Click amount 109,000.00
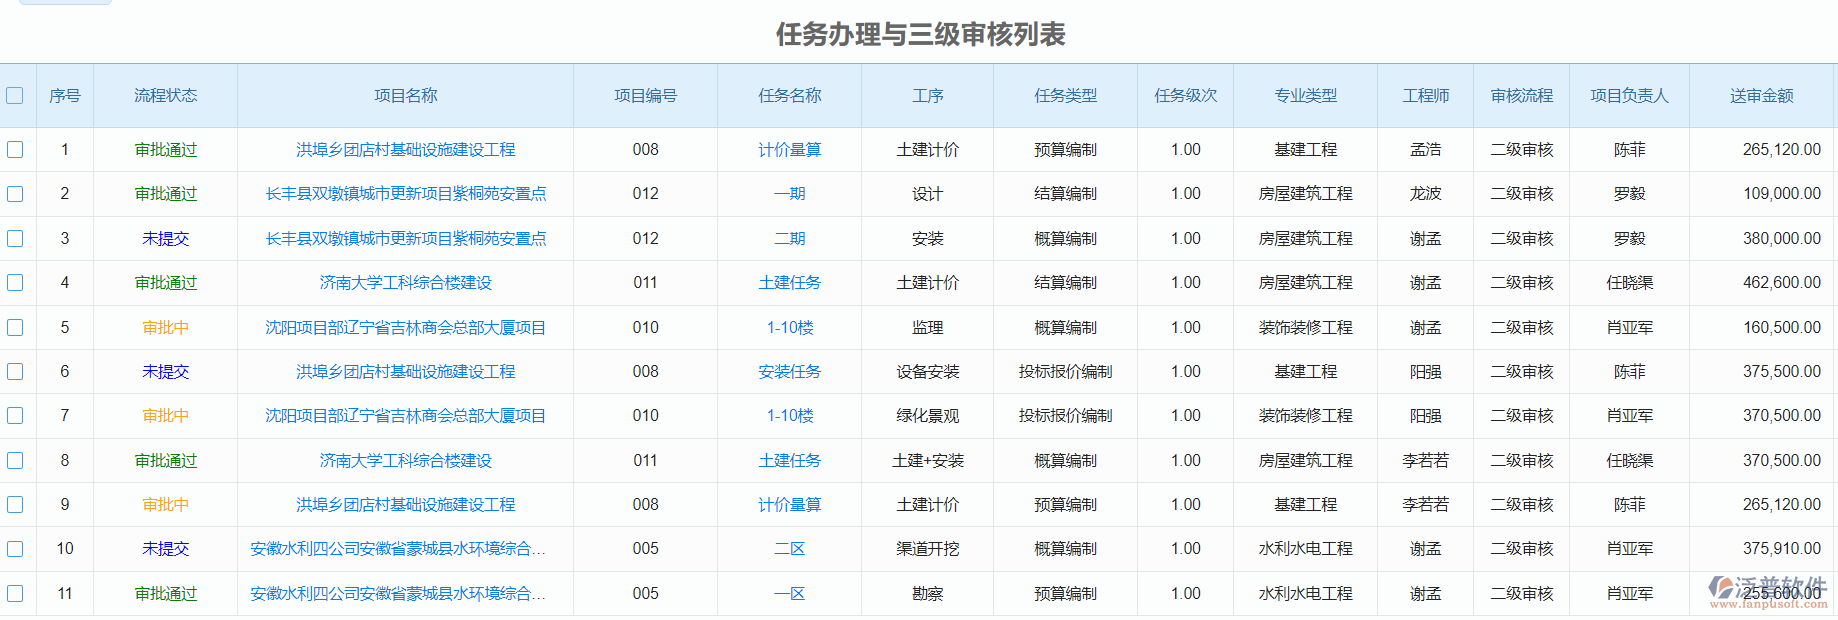This screenshot has width=1838, height=620. (x=1782, y=194)
